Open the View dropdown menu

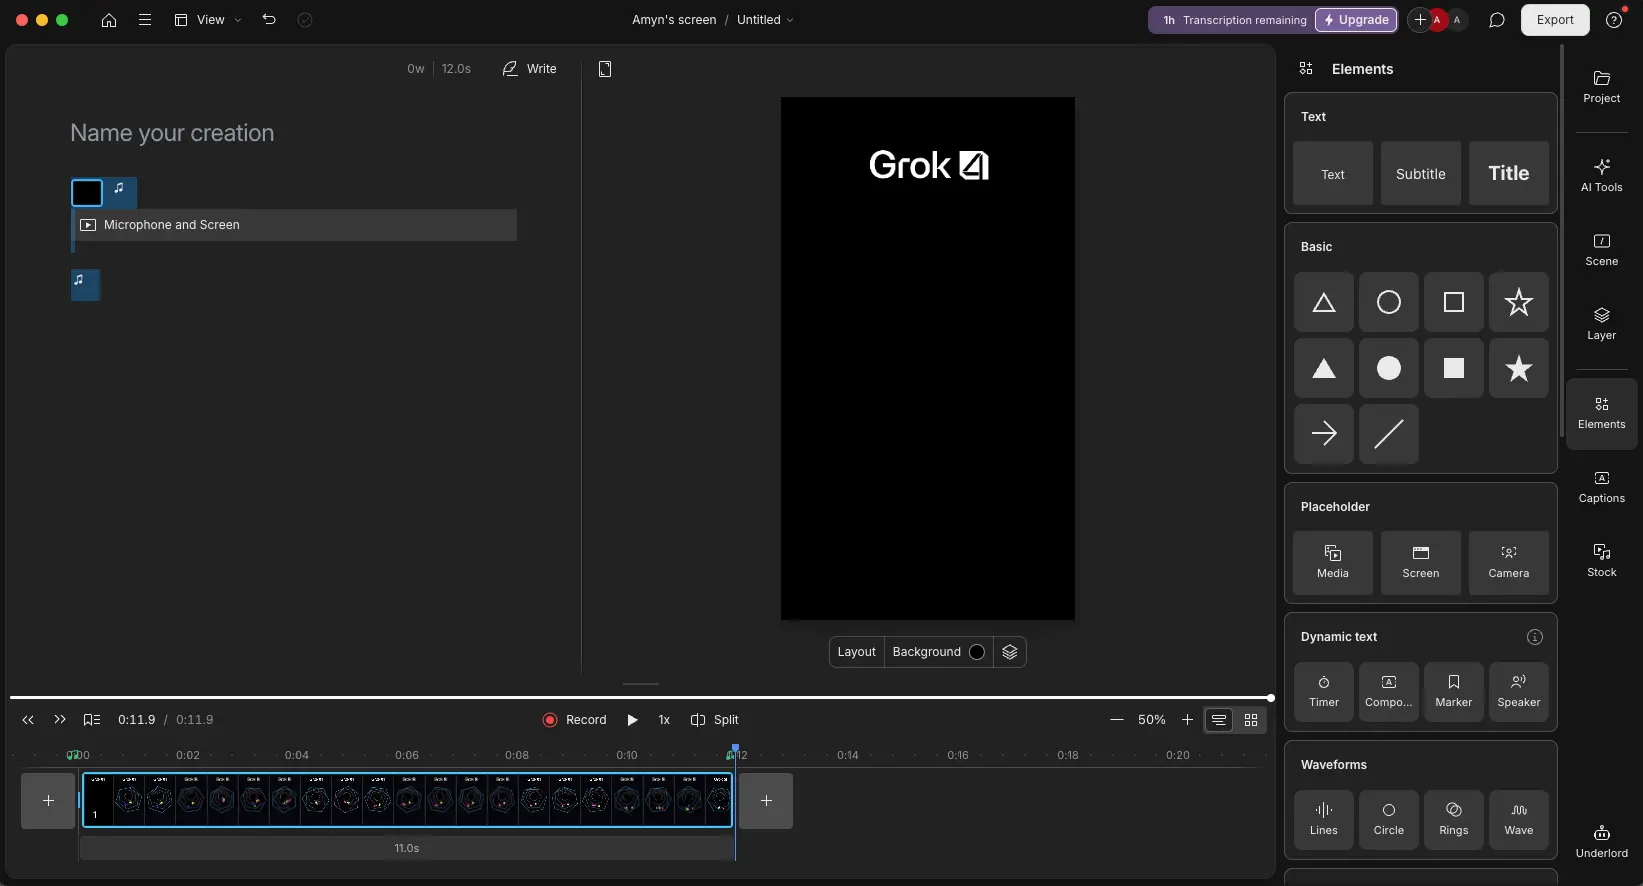(x=208, y=20)
